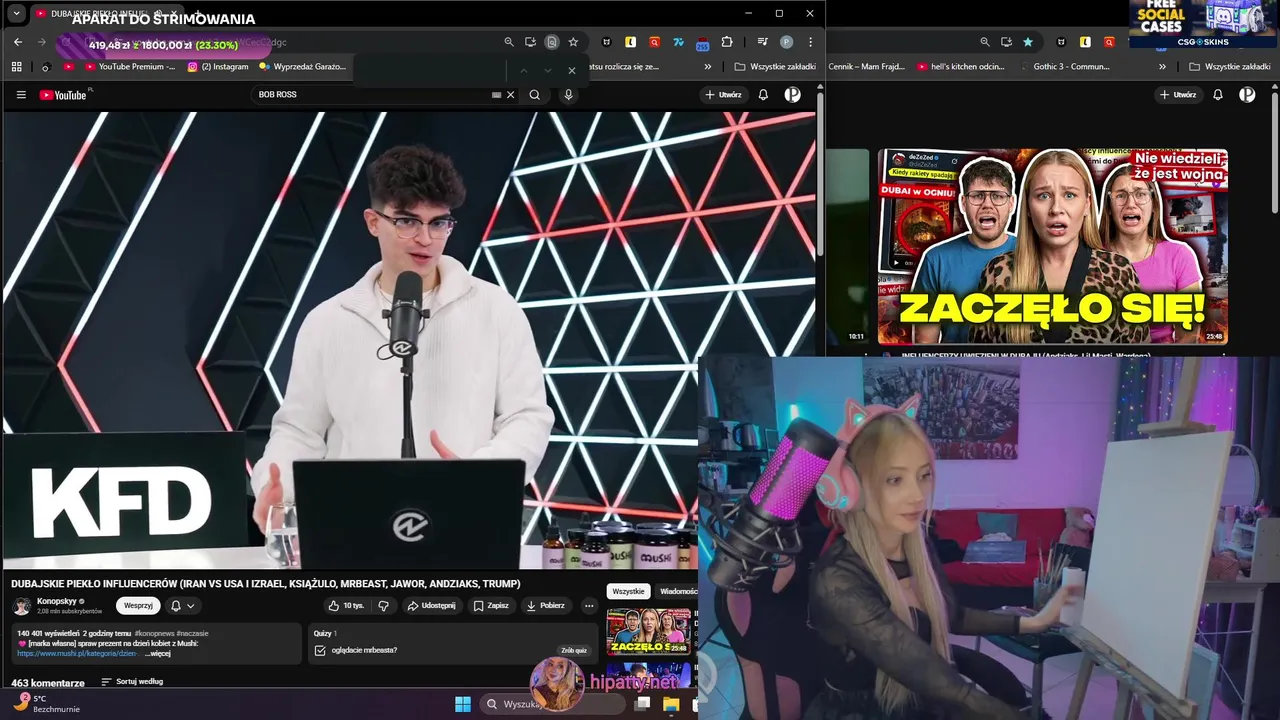
Task: Click Chrome profile avatar in toolbar
Action: [787, 42]
